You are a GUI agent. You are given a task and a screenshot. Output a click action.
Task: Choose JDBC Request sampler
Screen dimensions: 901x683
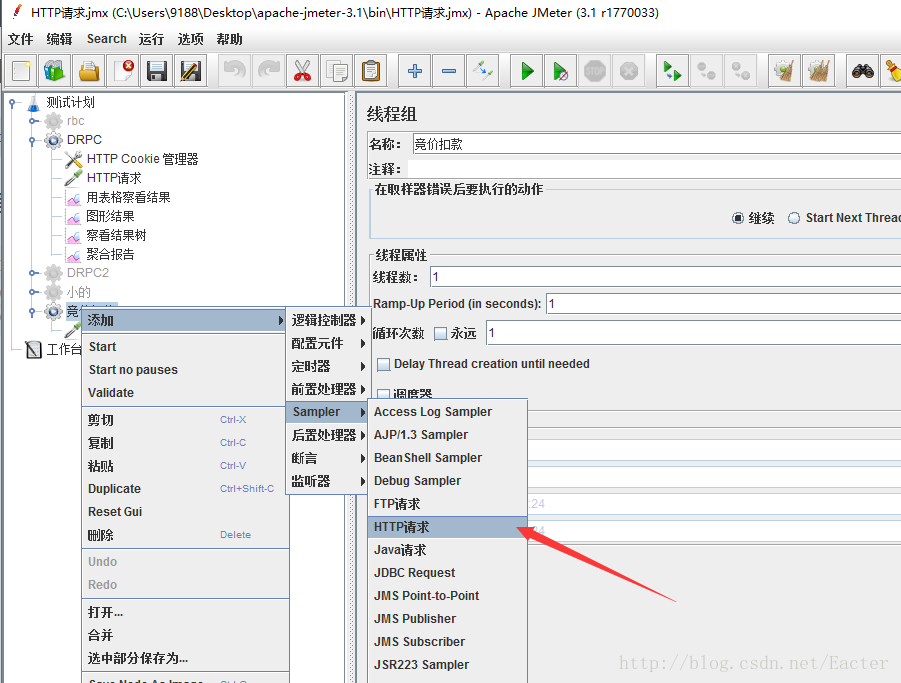tap(448, 573)
